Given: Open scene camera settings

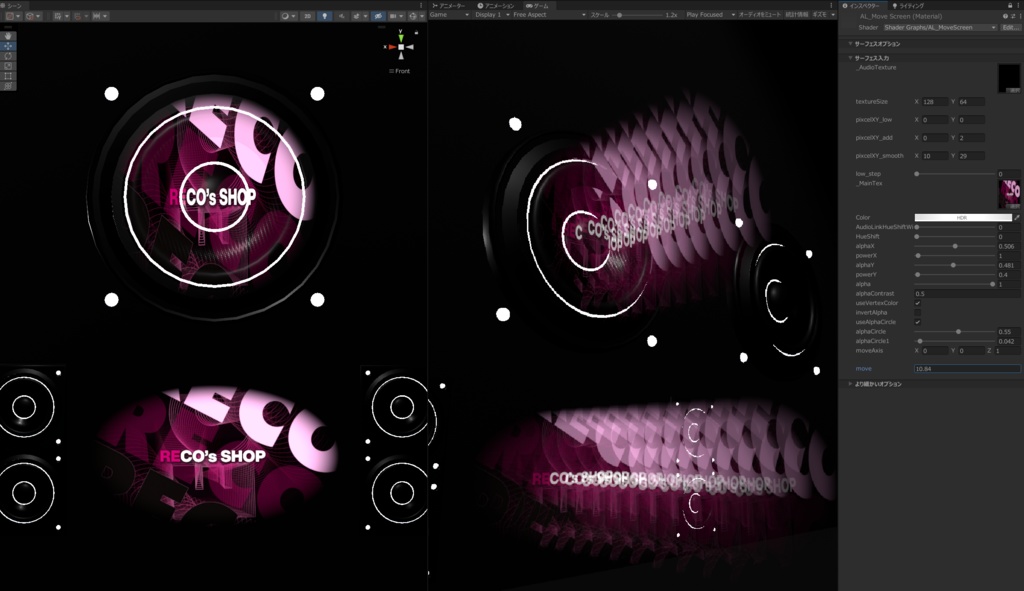Looking at the screenshot, I should [x=395, y=16].
